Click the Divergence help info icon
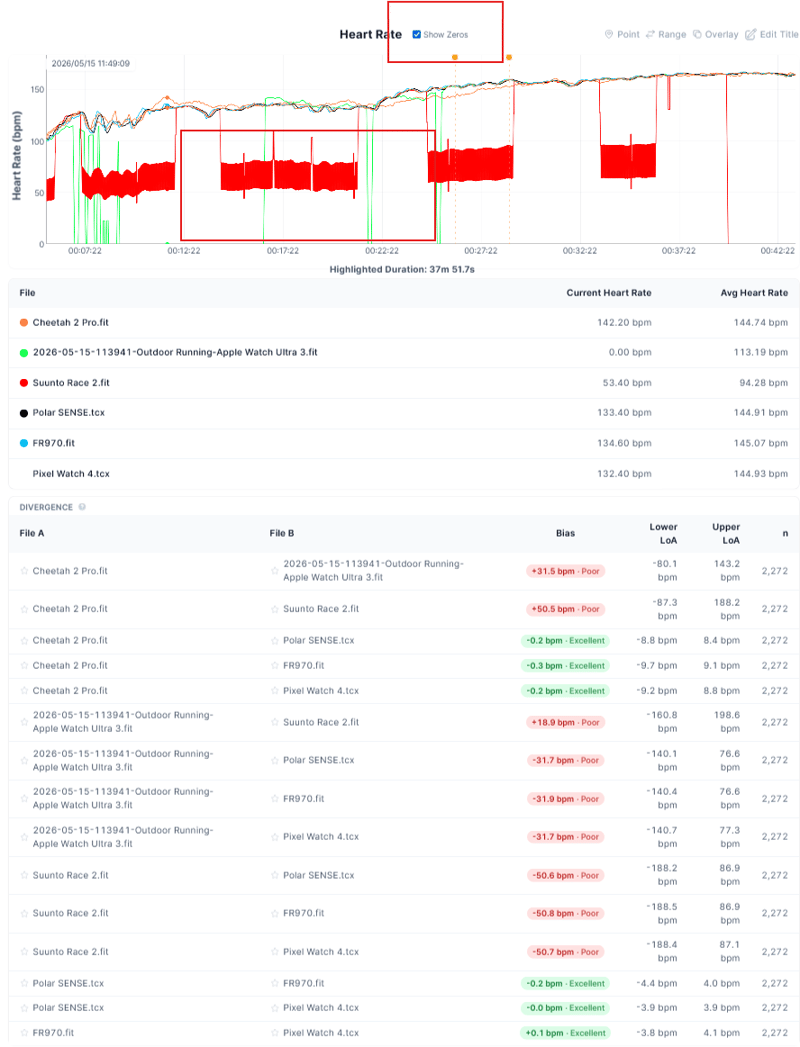 [82, 507]
